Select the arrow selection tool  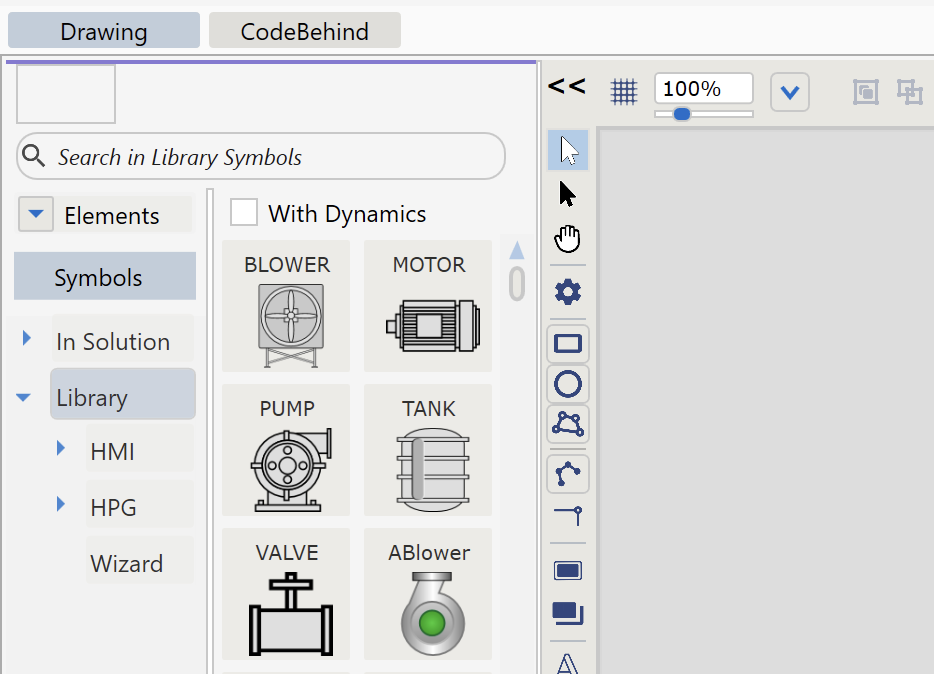tap(568, 150)
